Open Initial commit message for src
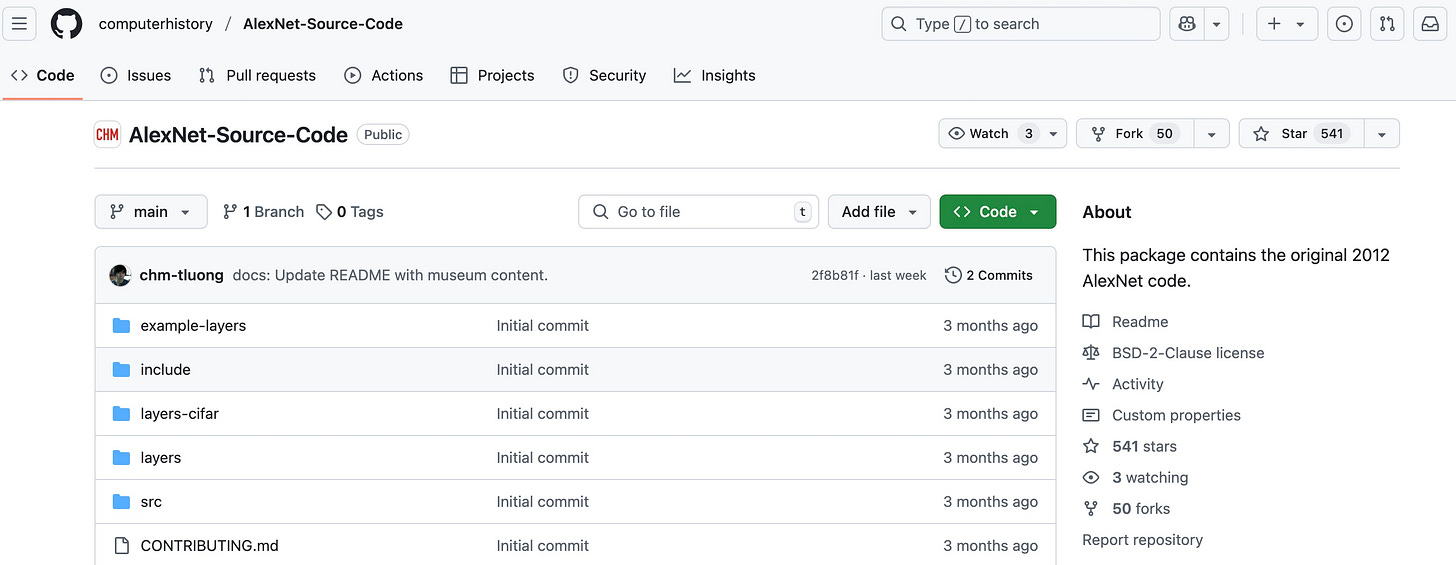Screen dimensions: 1456x565 [543, 501]
